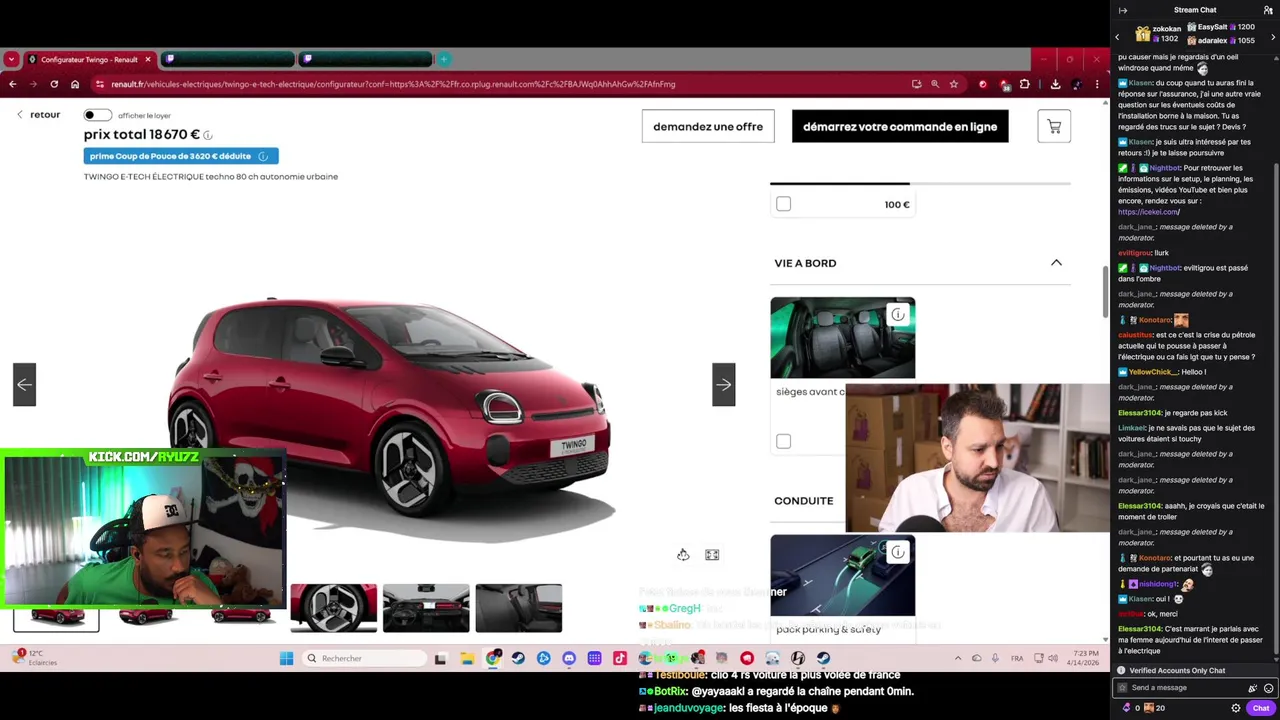Open chat community users list icon
The image size is (1280, 720).
[x=1268, y=10]
